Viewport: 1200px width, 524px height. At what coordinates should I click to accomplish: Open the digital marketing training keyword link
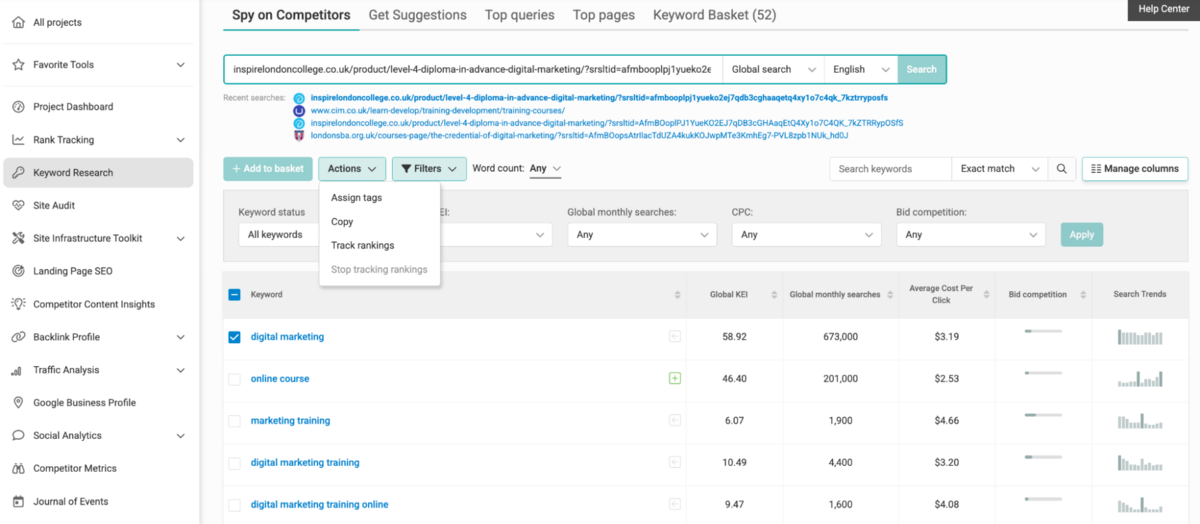(305, 463)
